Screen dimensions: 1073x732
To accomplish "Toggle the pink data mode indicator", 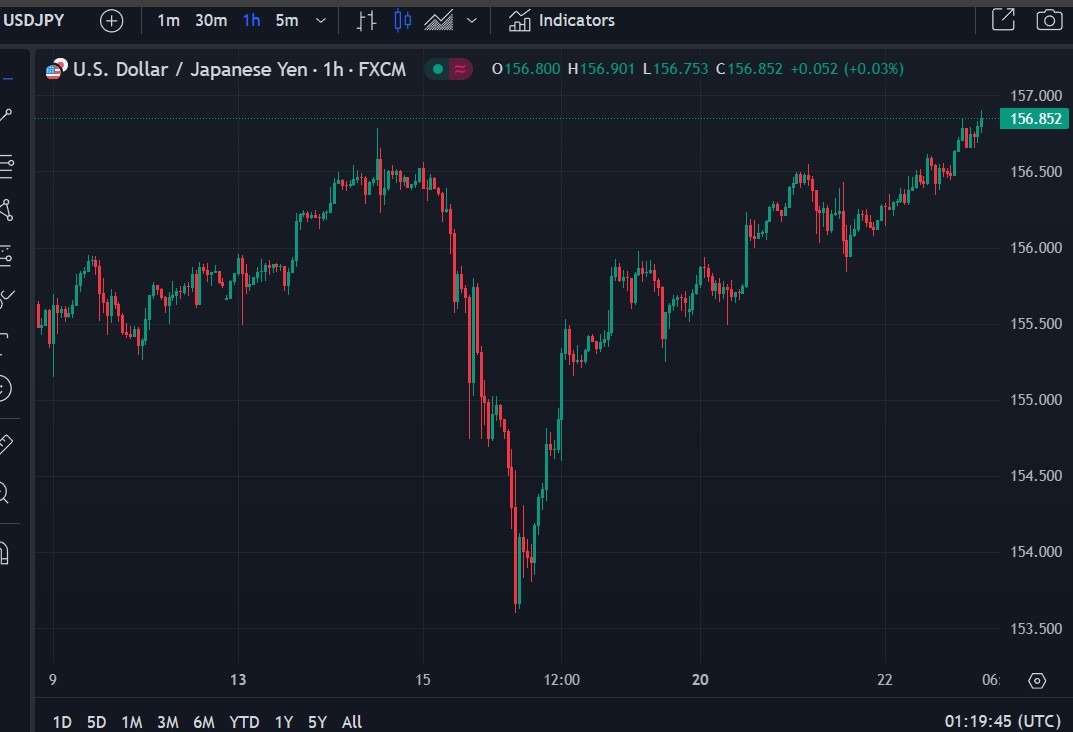I will [x=460, y=69].
